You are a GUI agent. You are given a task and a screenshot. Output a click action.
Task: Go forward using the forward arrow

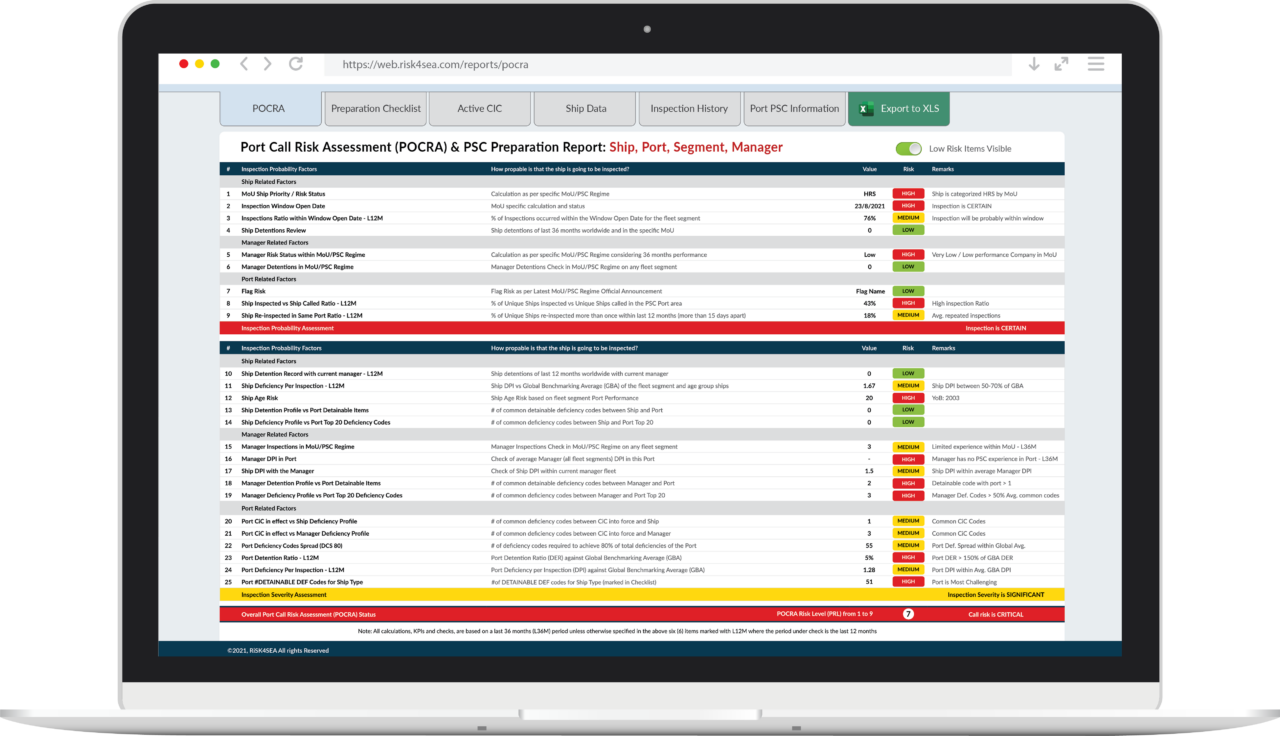(x=267, y=63)
